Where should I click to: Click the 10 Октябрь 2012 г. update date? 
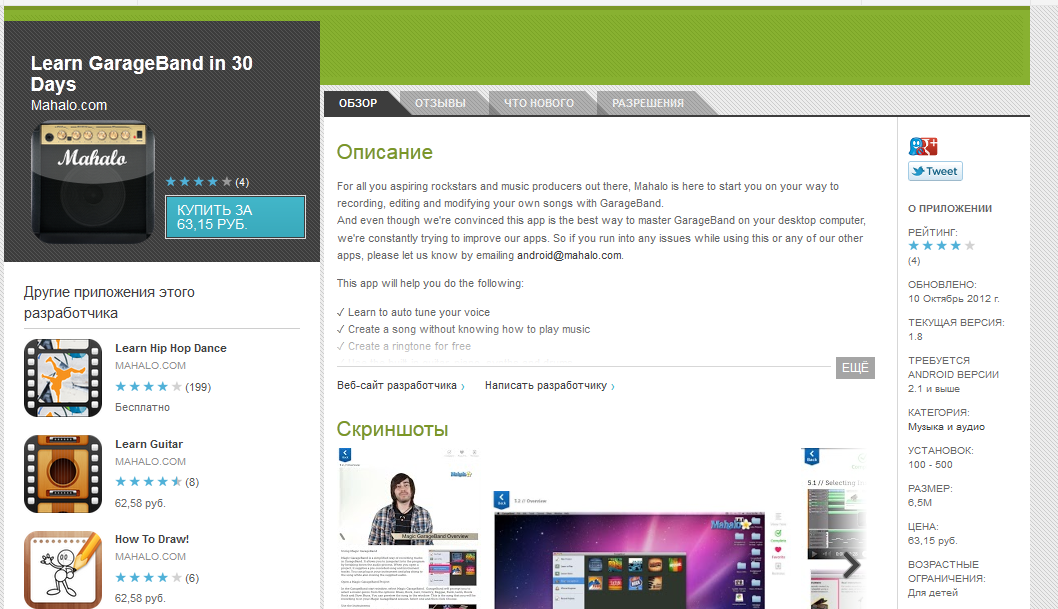pos(953,299)
